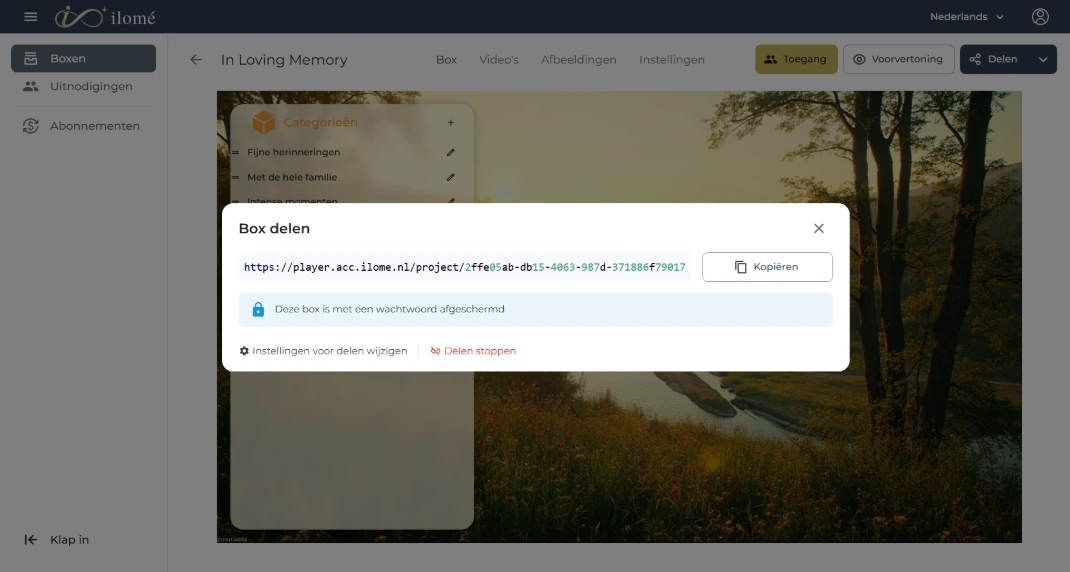Click the Toegang button
The image size is (1070, 572).
coord(796,59)
